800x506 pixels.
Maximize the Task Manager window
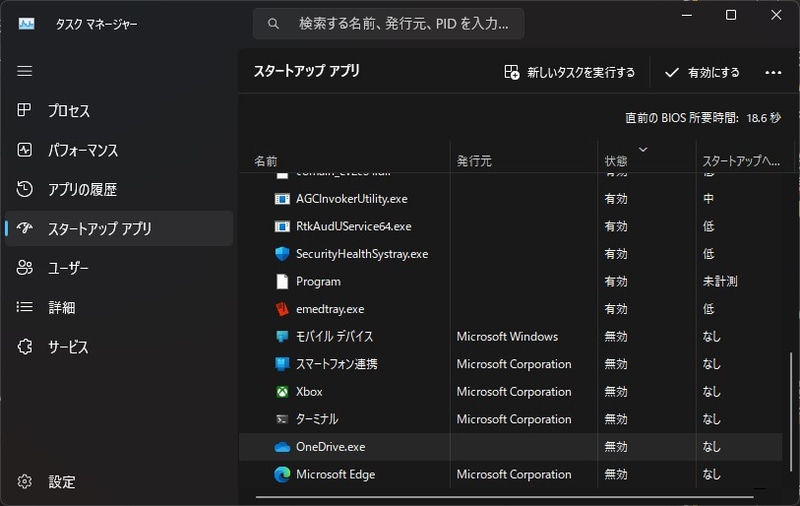pyautogui.click(x=731, y=15)
